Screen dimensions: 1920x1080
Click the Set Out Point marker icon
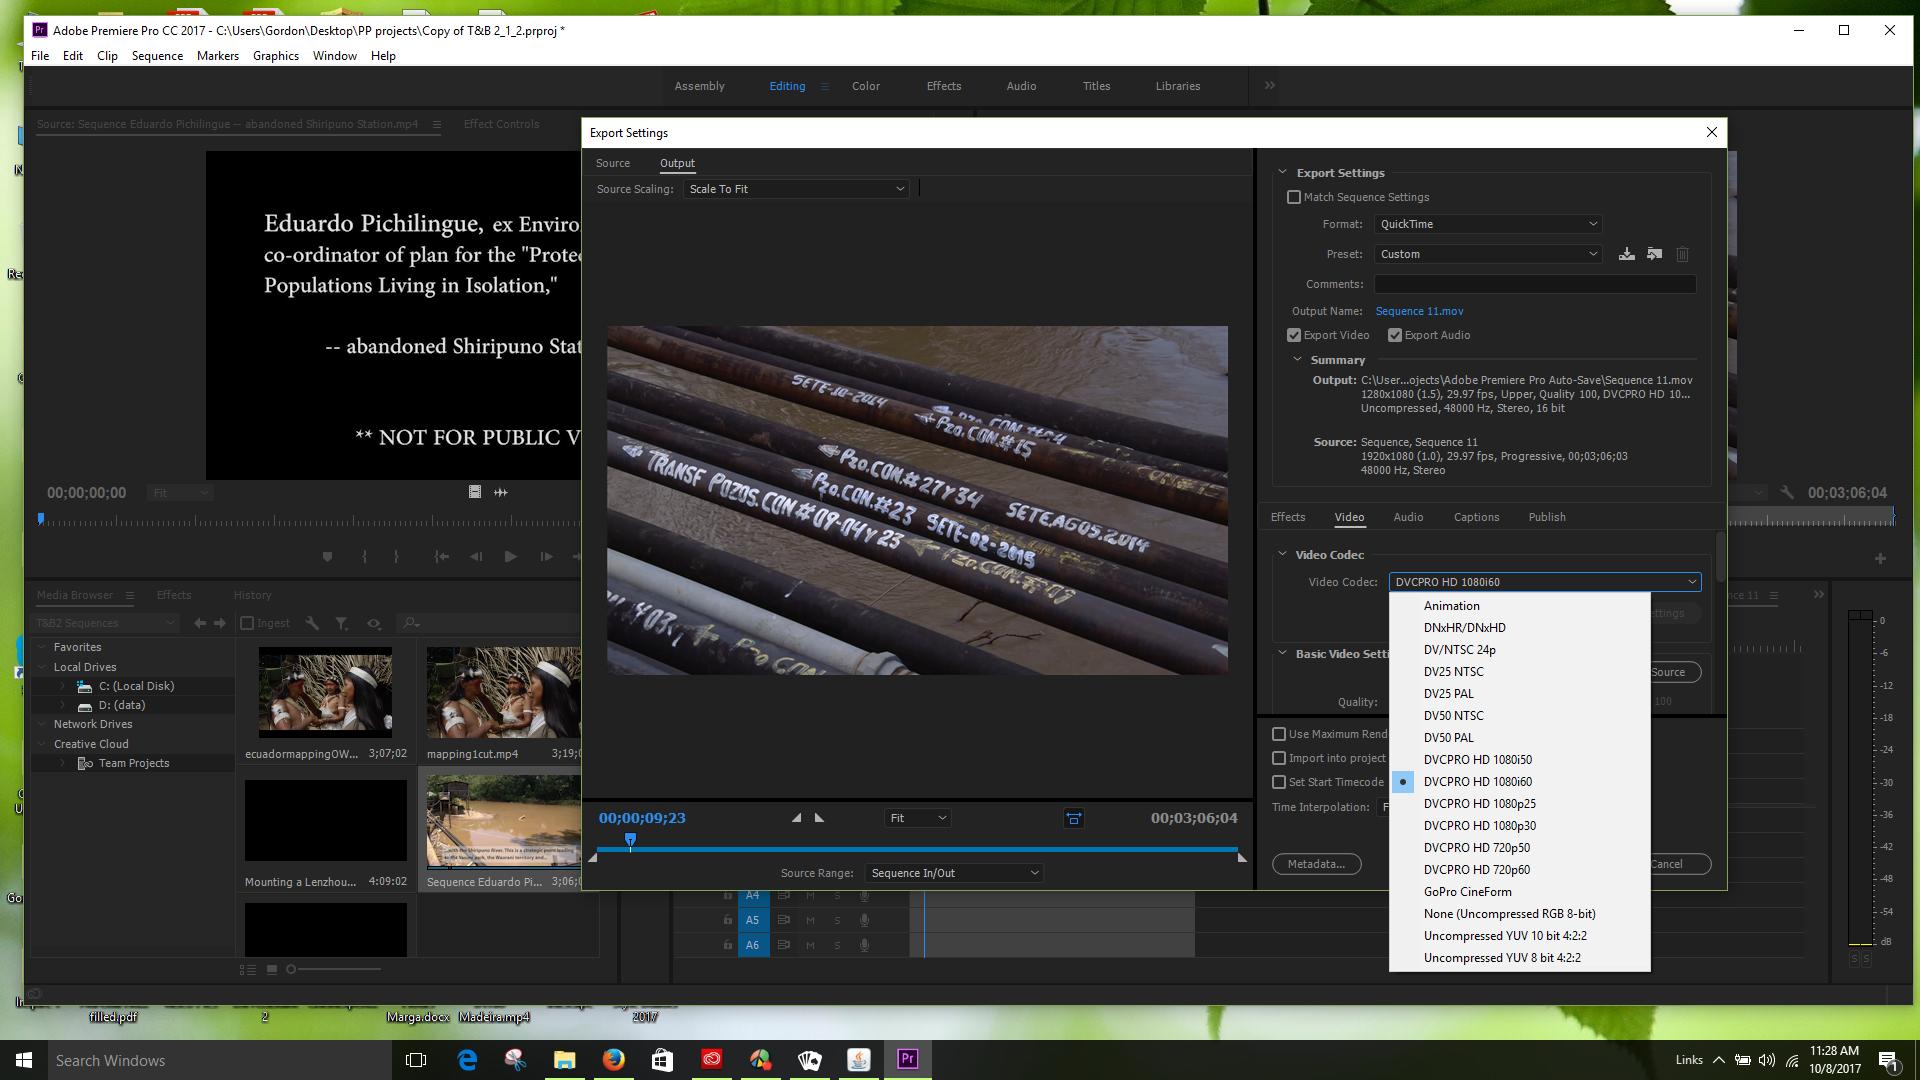(x=820, y=818)
